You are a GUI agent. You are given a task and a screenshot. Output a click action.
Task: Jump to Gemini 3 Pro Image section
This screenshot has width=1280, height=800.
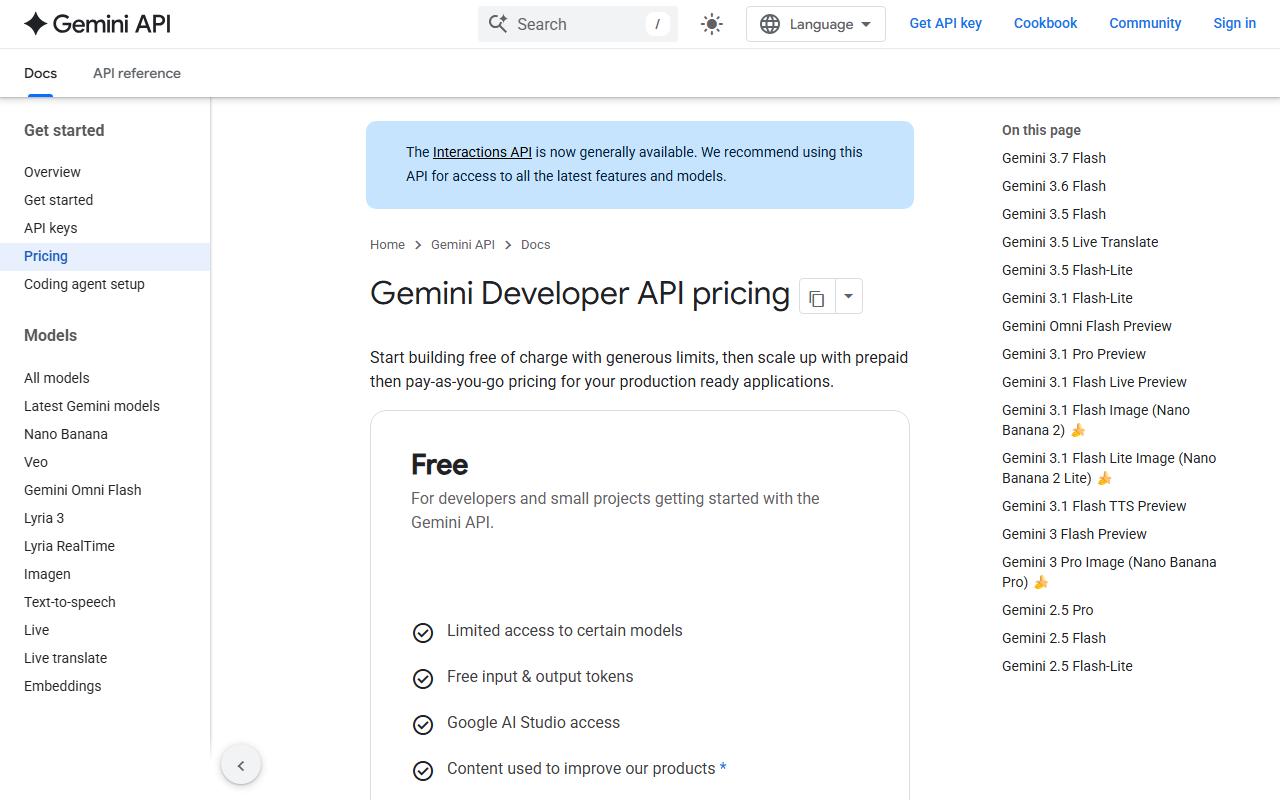pos(1109,572)
